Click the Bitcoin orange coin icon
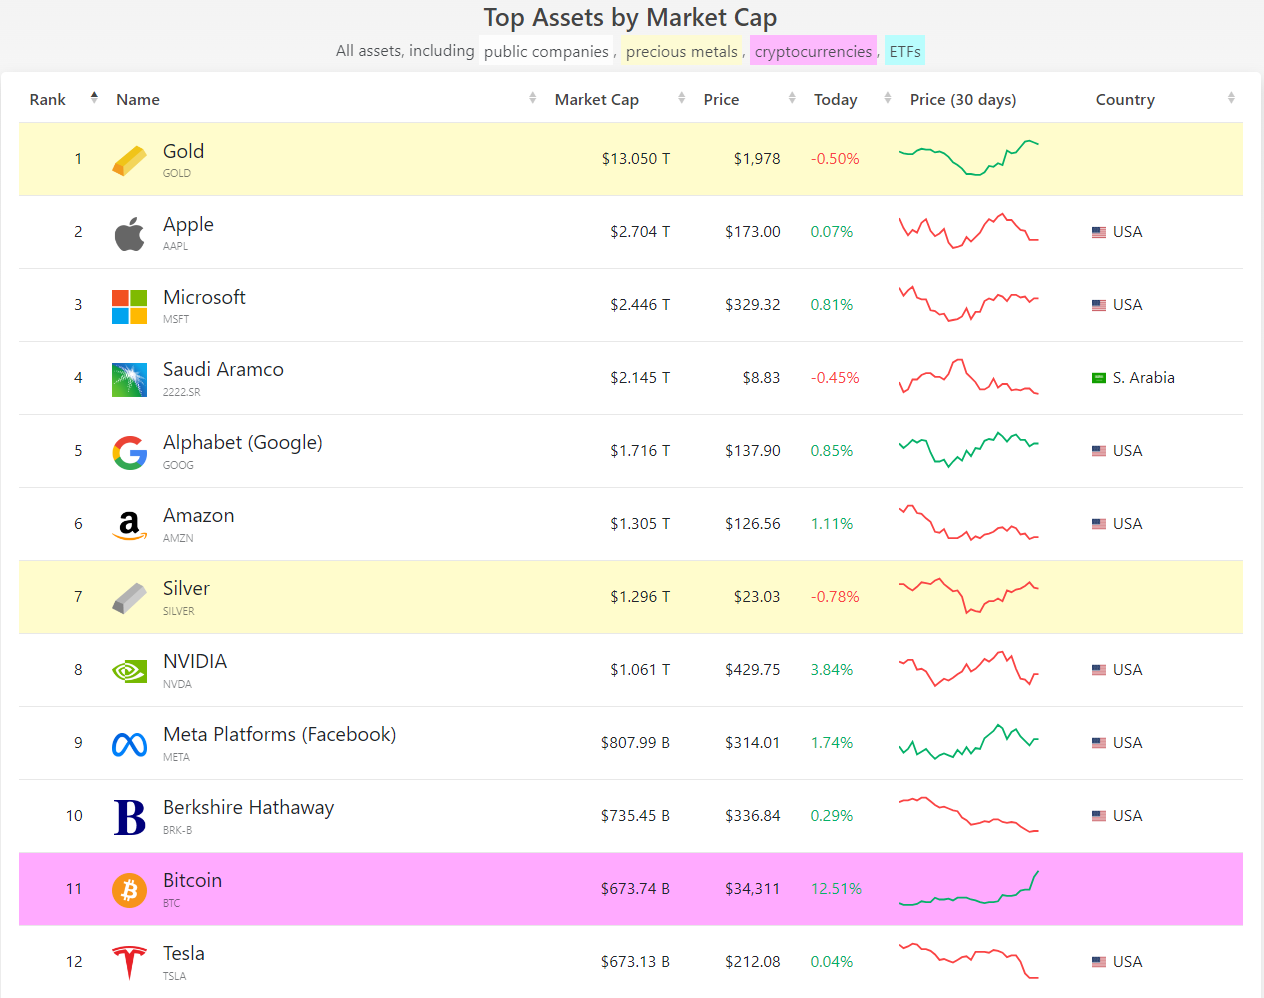Viewport: 1264px width, 998px height. click(x=129, y=889)
